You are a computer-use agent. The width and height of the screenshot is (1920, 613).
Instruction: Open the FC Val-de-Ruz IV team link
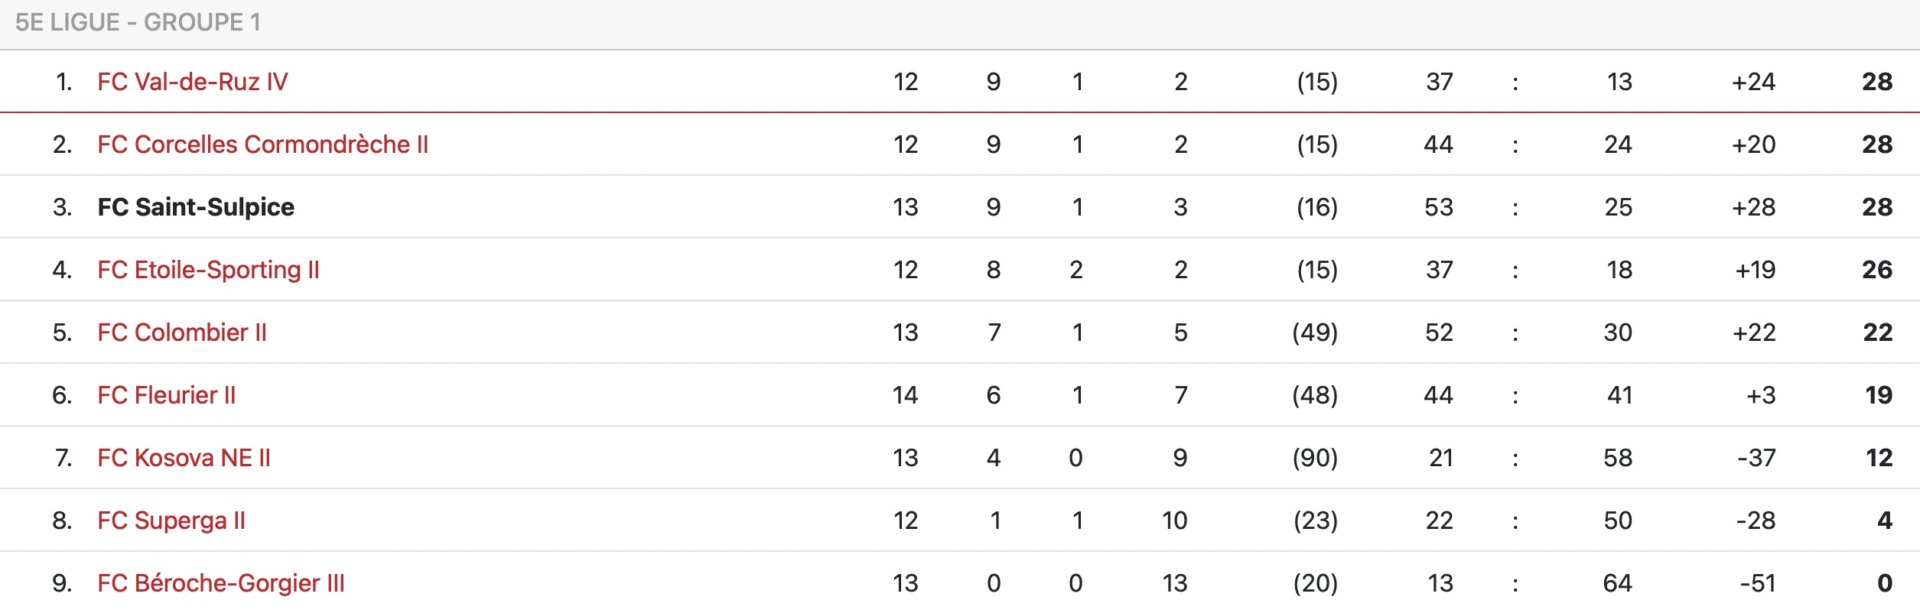point(192,82)
